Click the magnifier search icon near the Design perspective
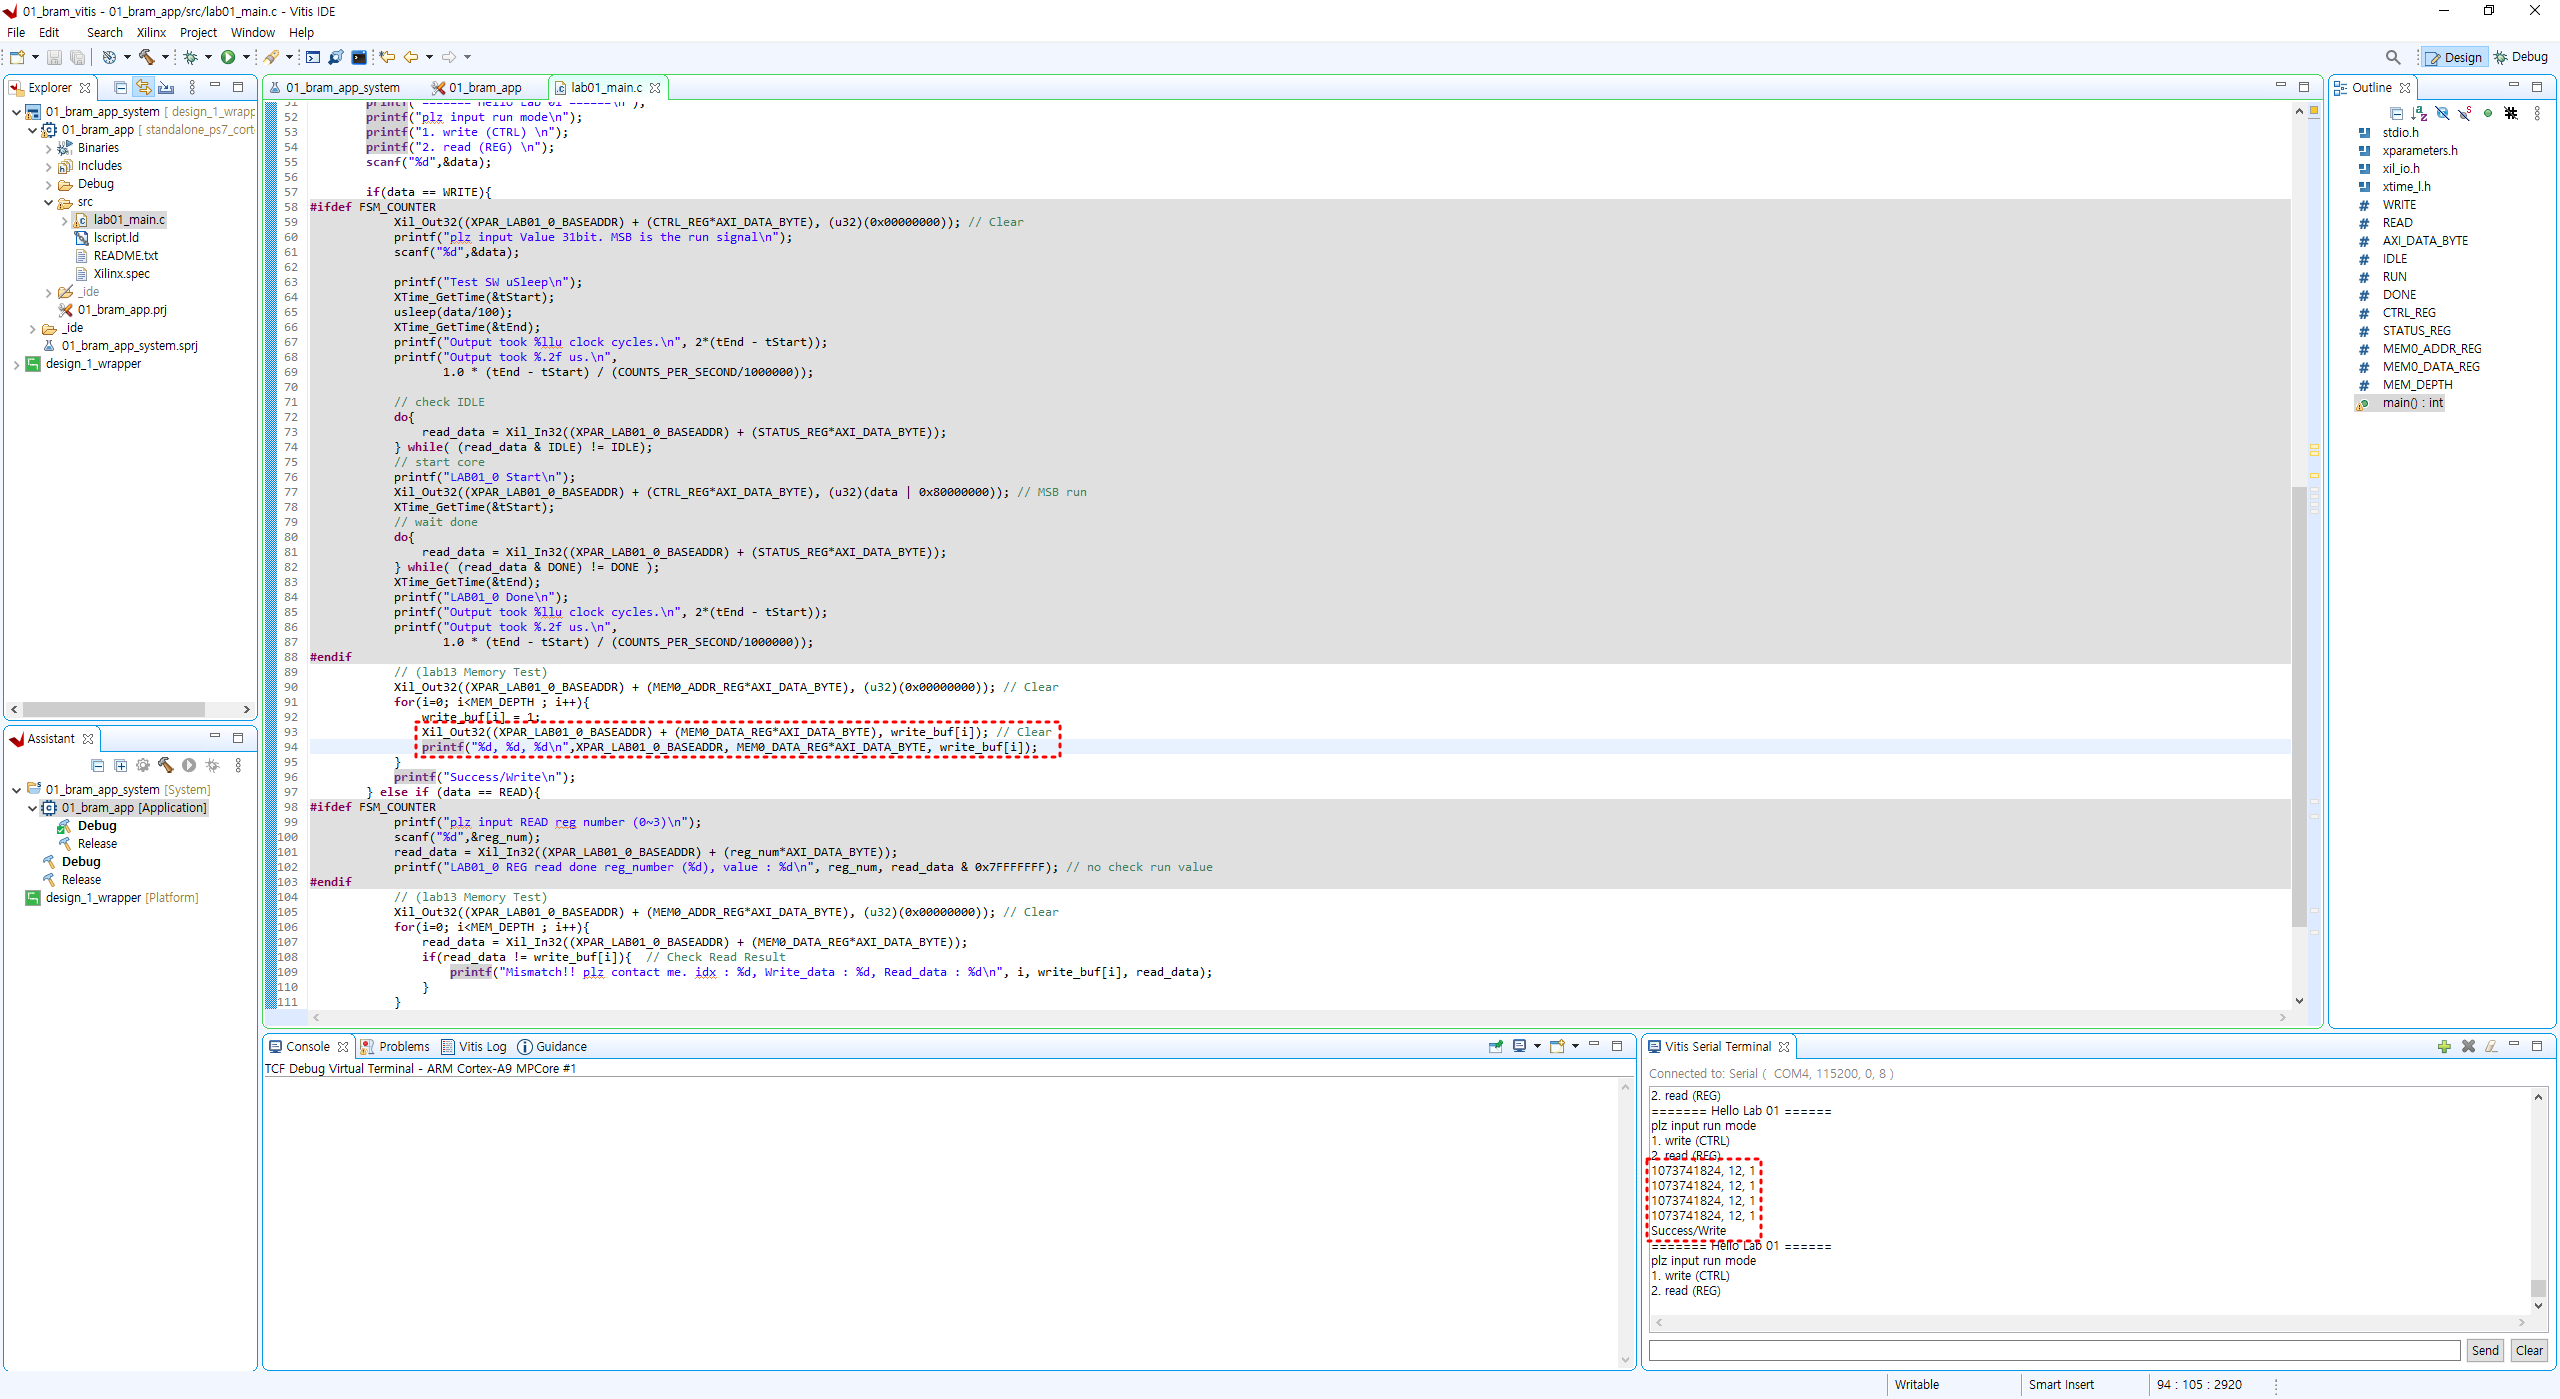The height and width of the screenshot is (1399, 2560). click(x=2392, y=57)
